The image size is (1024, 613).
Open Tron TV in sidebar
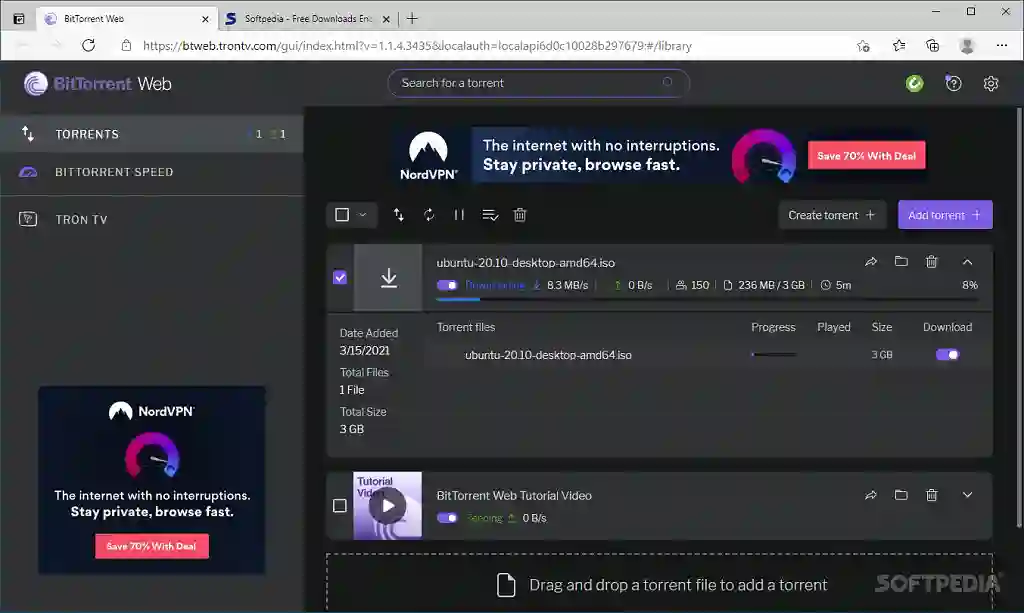pos(152,219)
